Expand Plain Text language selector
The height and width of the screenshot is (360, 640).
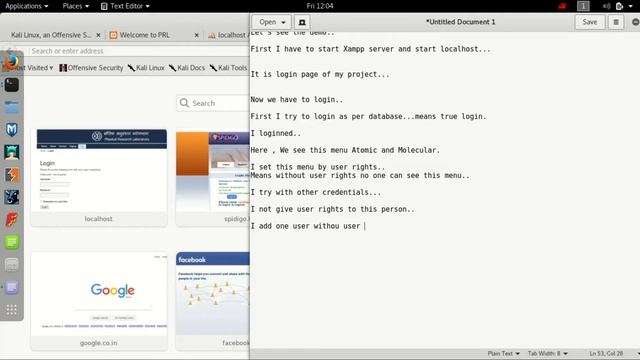(503, 353)
